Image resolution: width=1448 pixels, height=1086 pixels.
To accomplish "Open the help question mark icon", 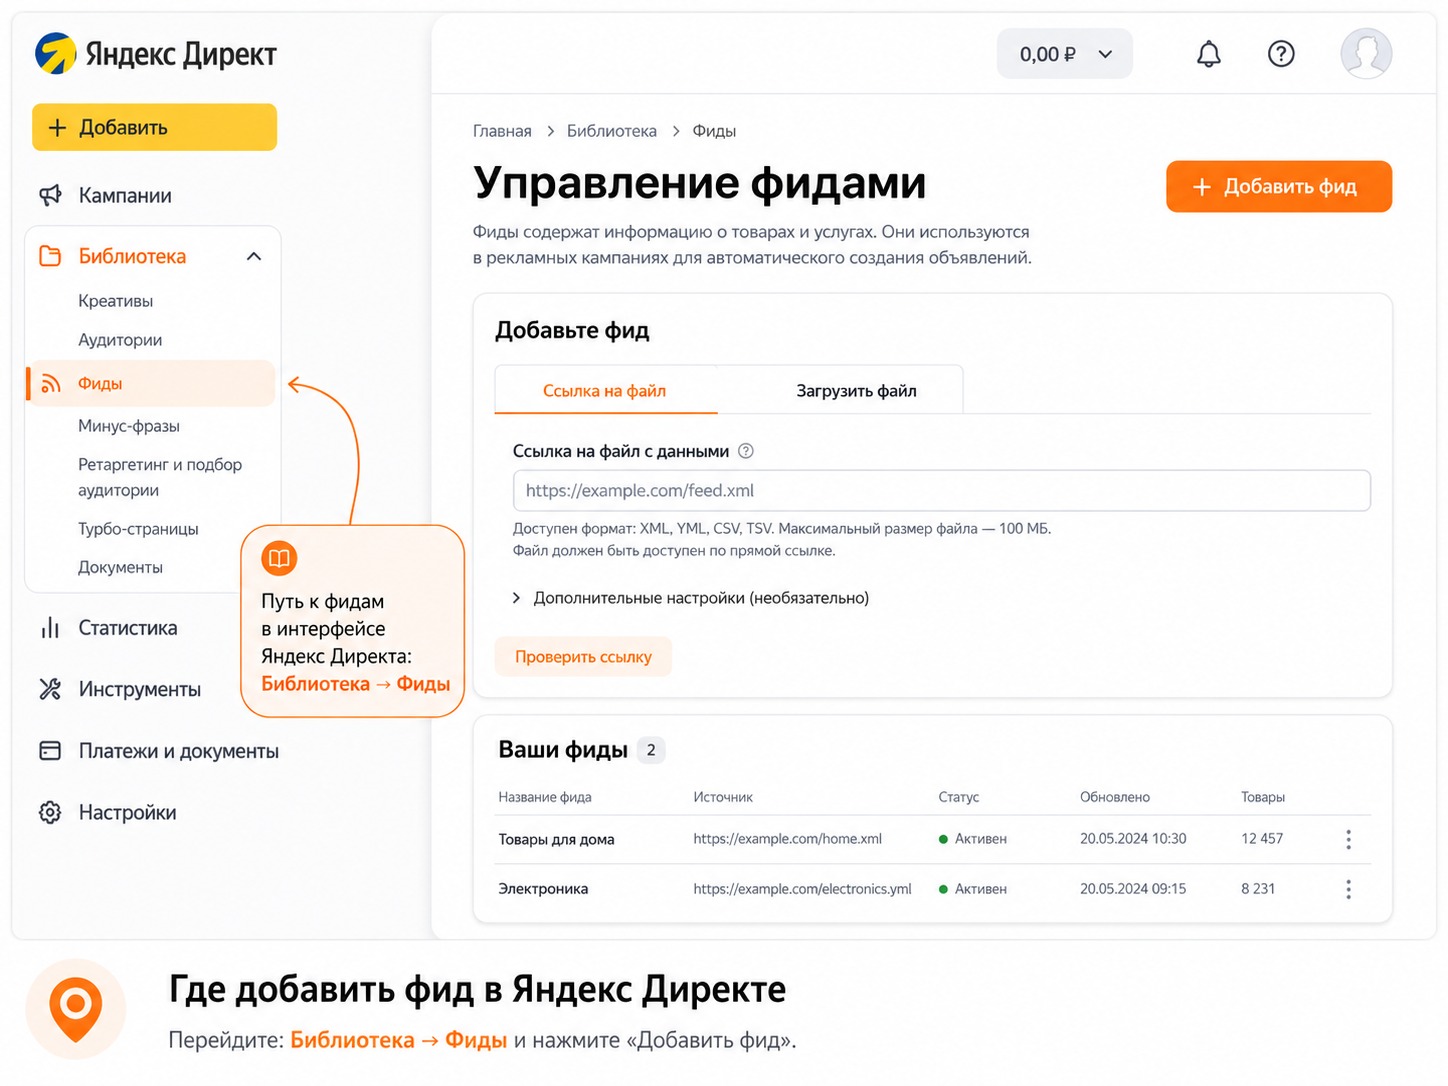I will [1281, 54].
